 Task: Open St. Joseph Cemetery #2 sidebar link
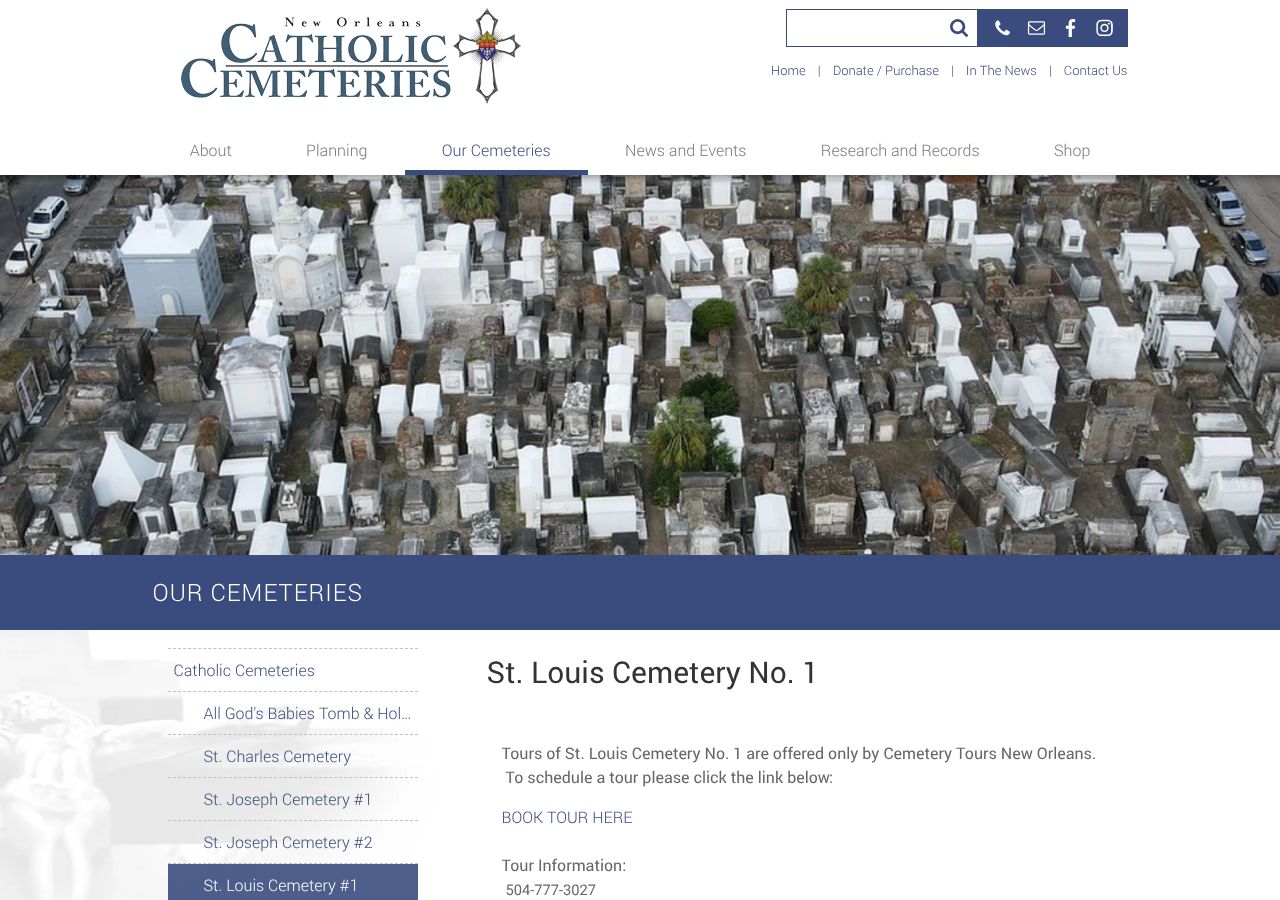pyautogui.click(x=293, y=842)
